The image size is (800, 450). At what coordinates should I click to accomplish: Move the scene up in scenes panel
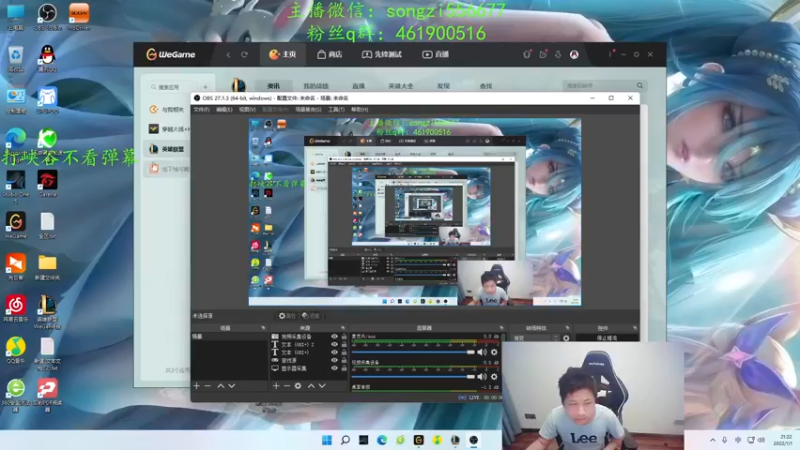tap(220, 386)
